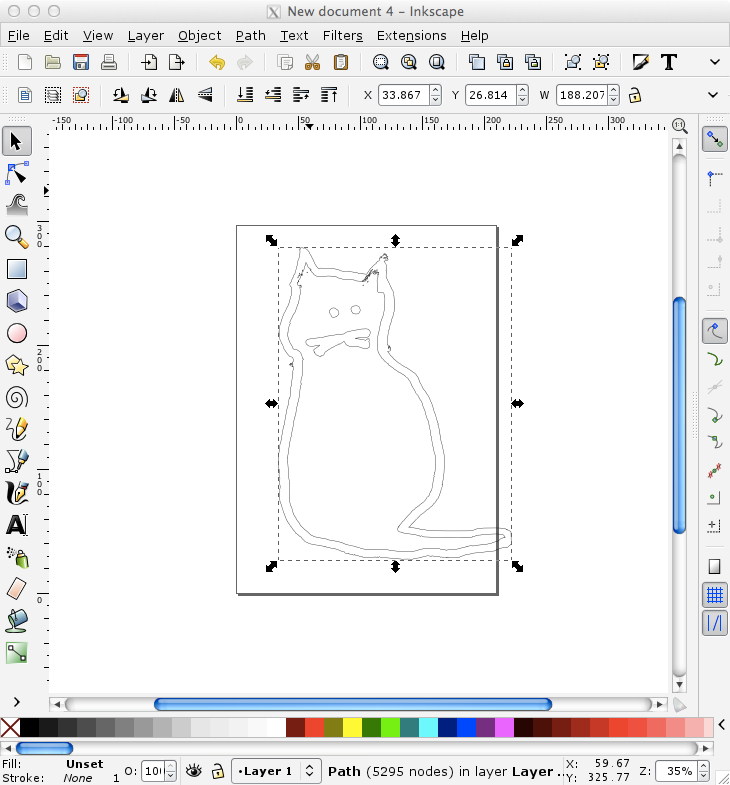Pick the yellow color swatch
Image resolution: width=730 pixels, height=785 pixels.
pos(352,727)
